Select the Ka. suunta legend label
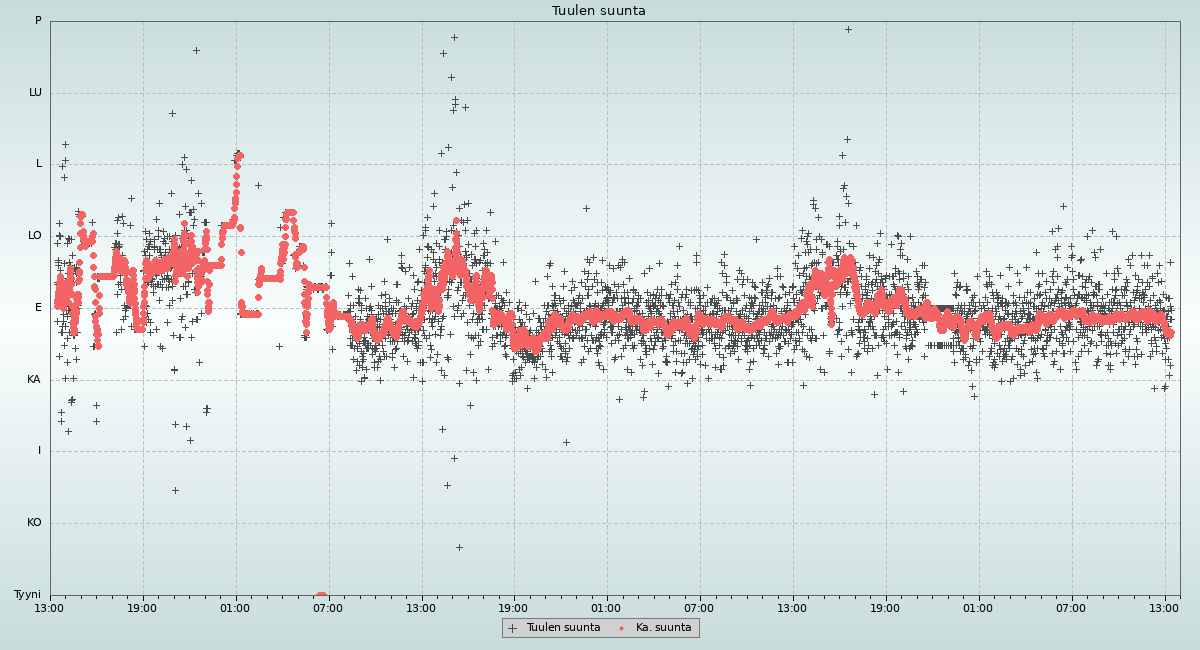The width and height of the screenshot is (1200, 650). coord(663,628)
